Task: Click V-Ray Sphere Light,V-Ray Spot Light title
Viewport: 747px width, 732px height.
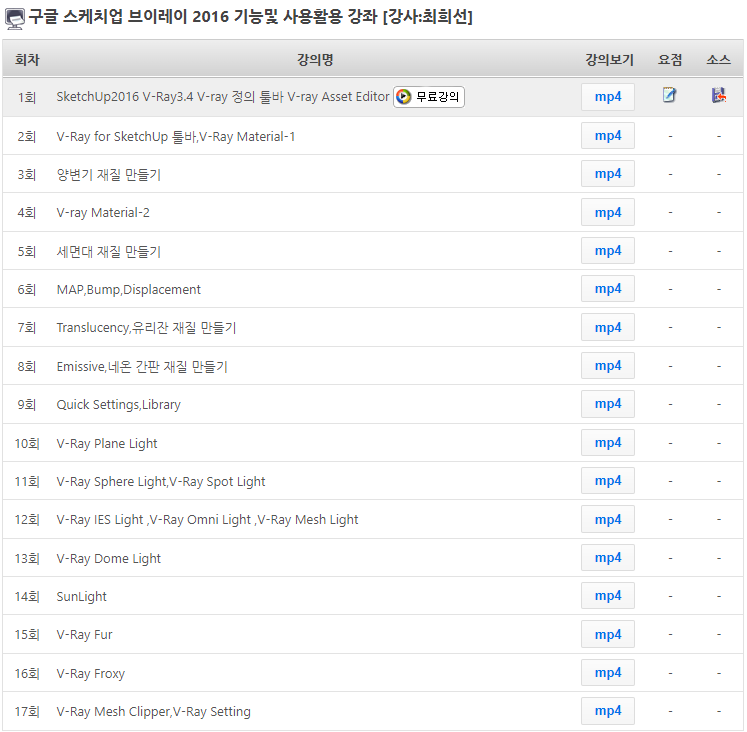Action: click(x=161, y=481)
